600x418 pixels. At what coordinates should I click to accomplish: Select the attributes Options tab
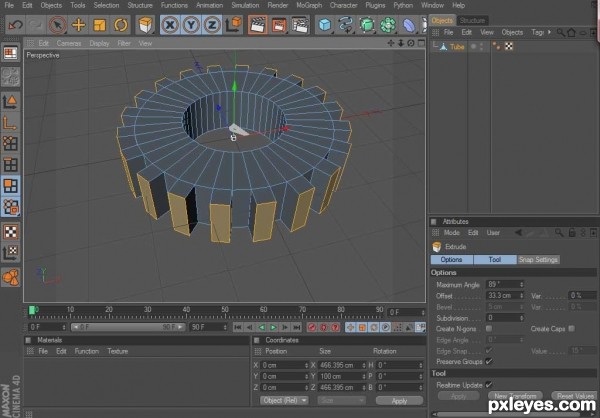[452, 260]
